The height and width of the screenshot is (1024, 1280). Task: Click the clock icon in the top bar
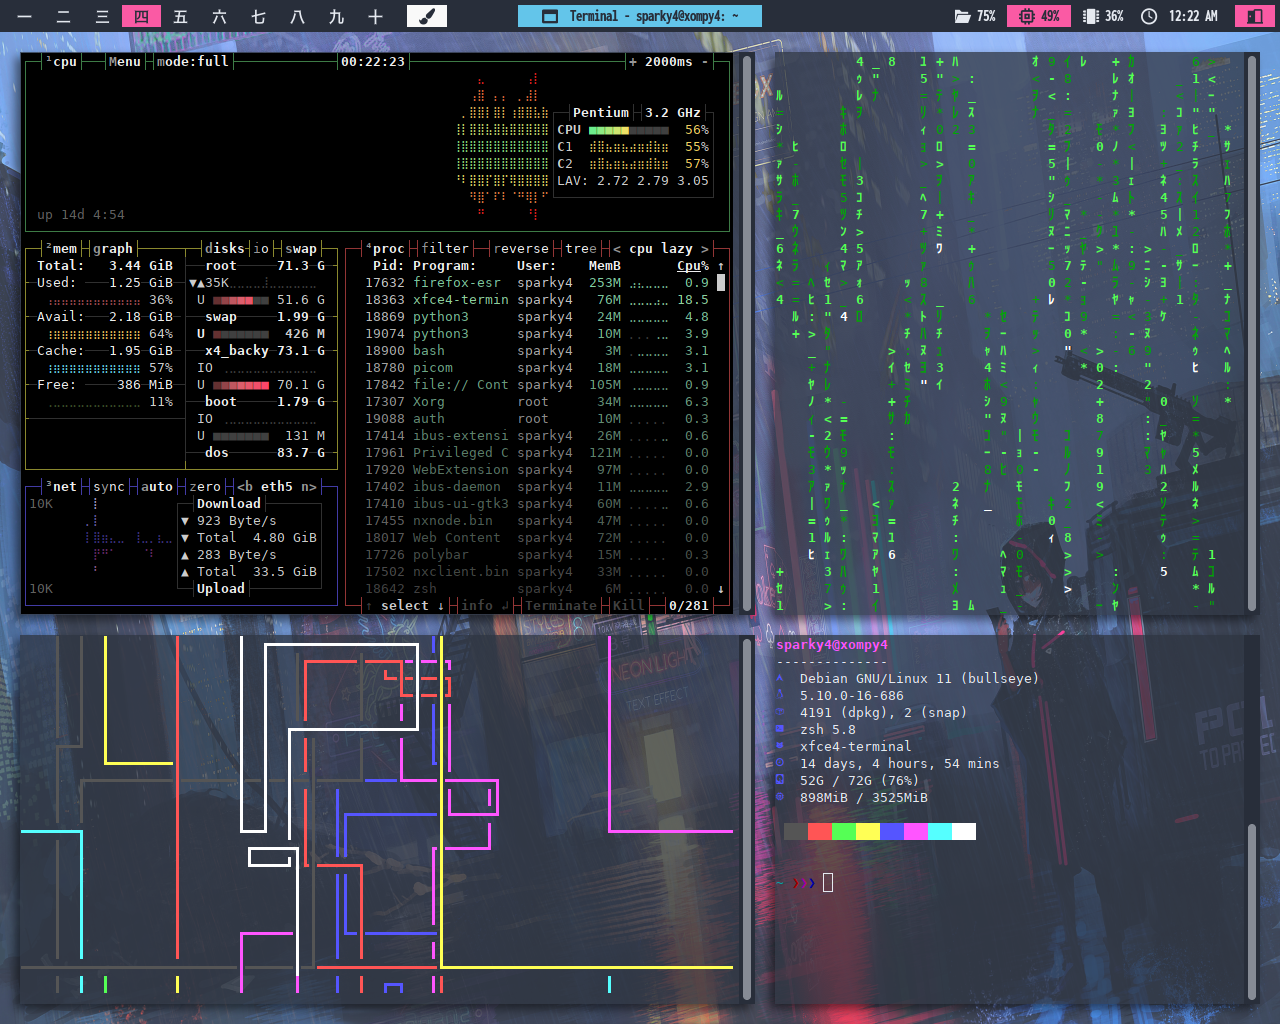pyautogui.click(x=1149, y=16)
